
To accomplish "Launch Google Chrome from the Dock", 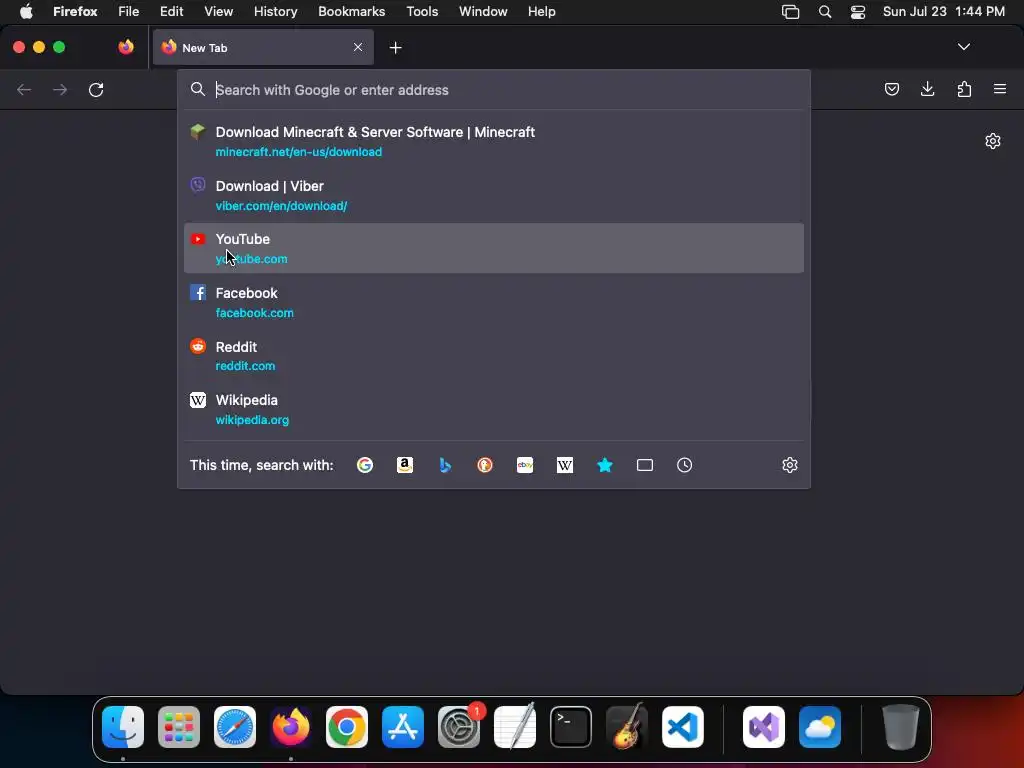I will (347, 726).
